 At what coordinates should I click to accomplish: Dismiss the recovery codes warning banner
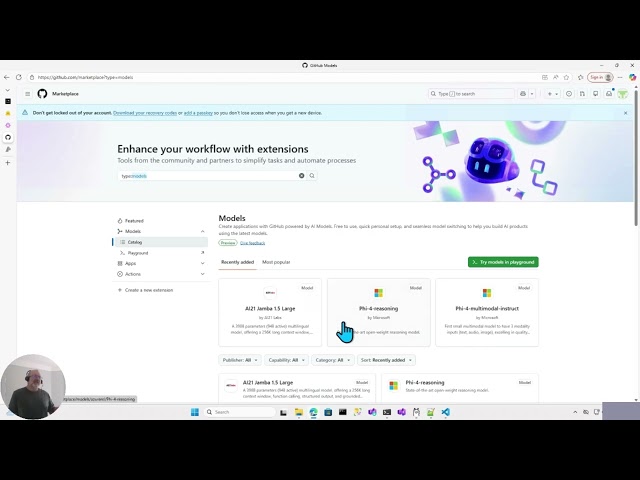click(x=625, y=113)
